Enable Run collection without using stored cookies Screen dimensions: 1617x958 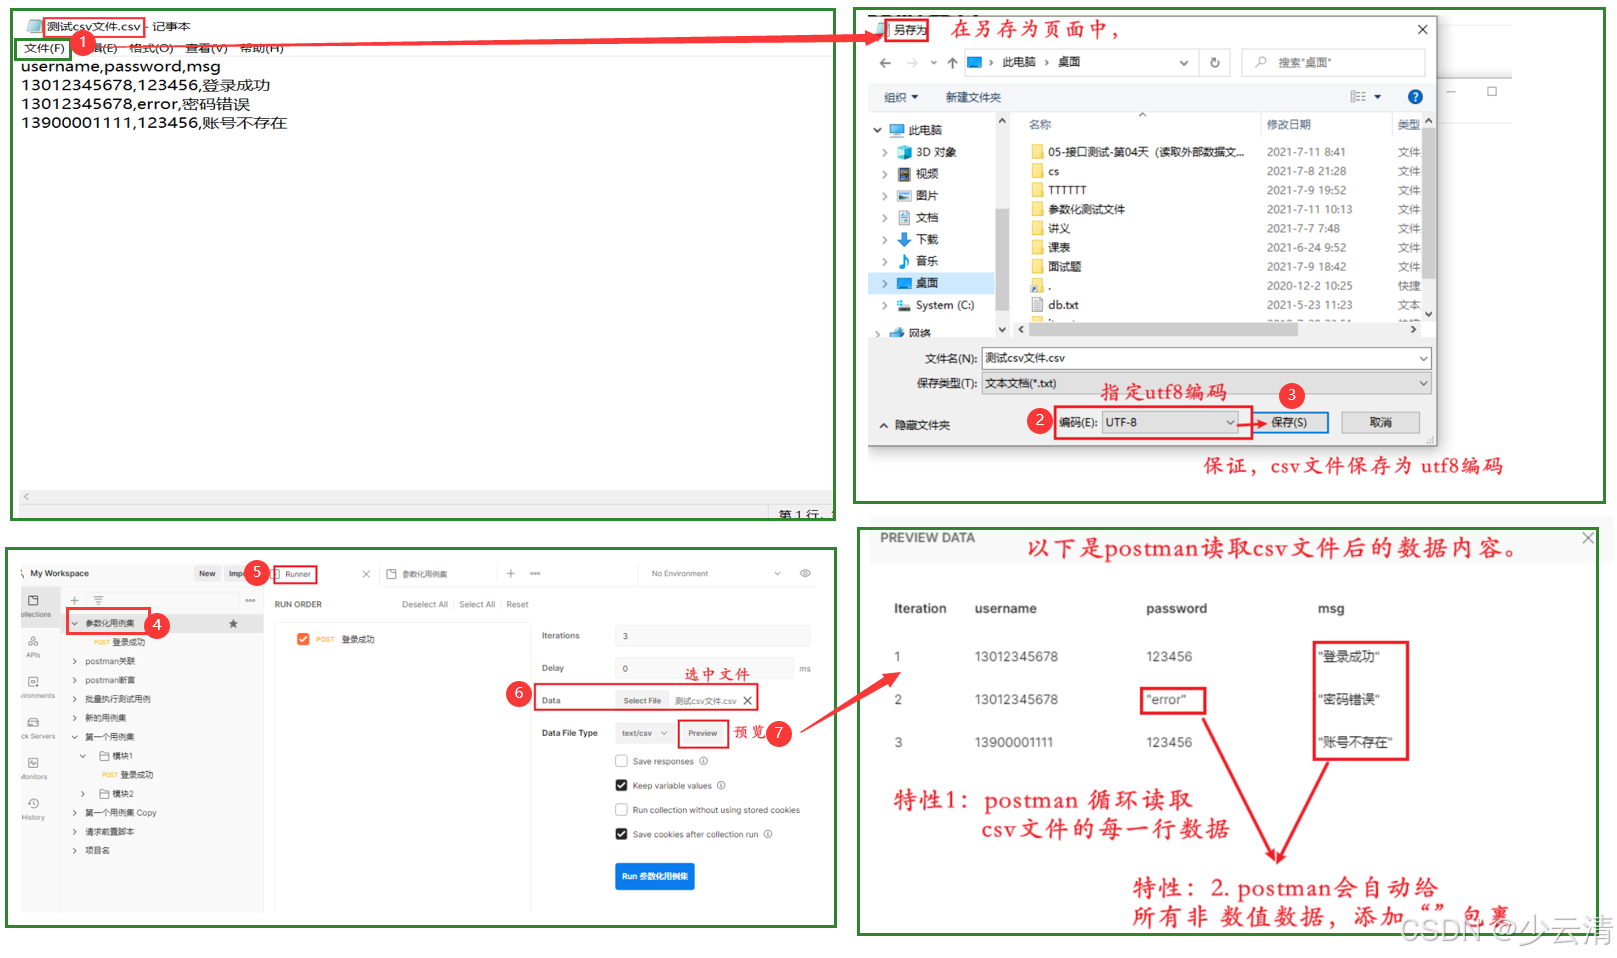coord(621,810)
